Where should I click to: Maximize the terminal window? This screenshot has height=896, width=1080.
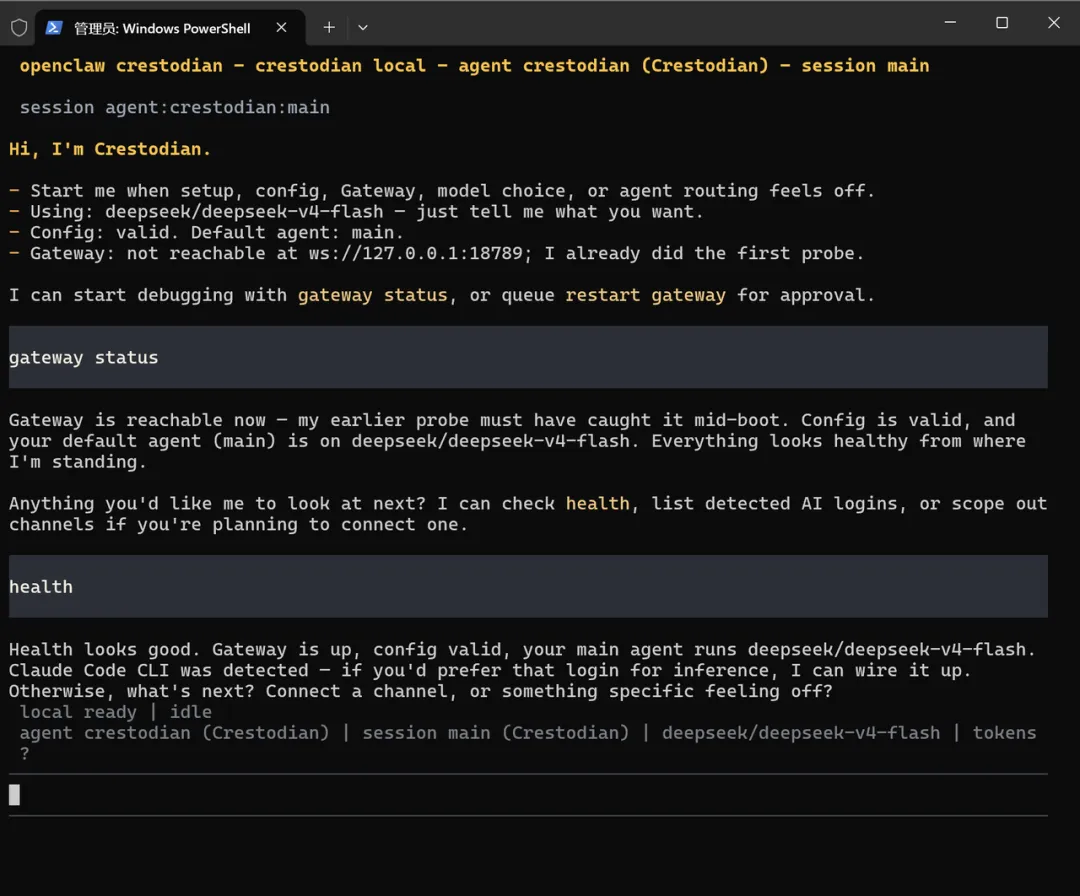[1002, 23]
